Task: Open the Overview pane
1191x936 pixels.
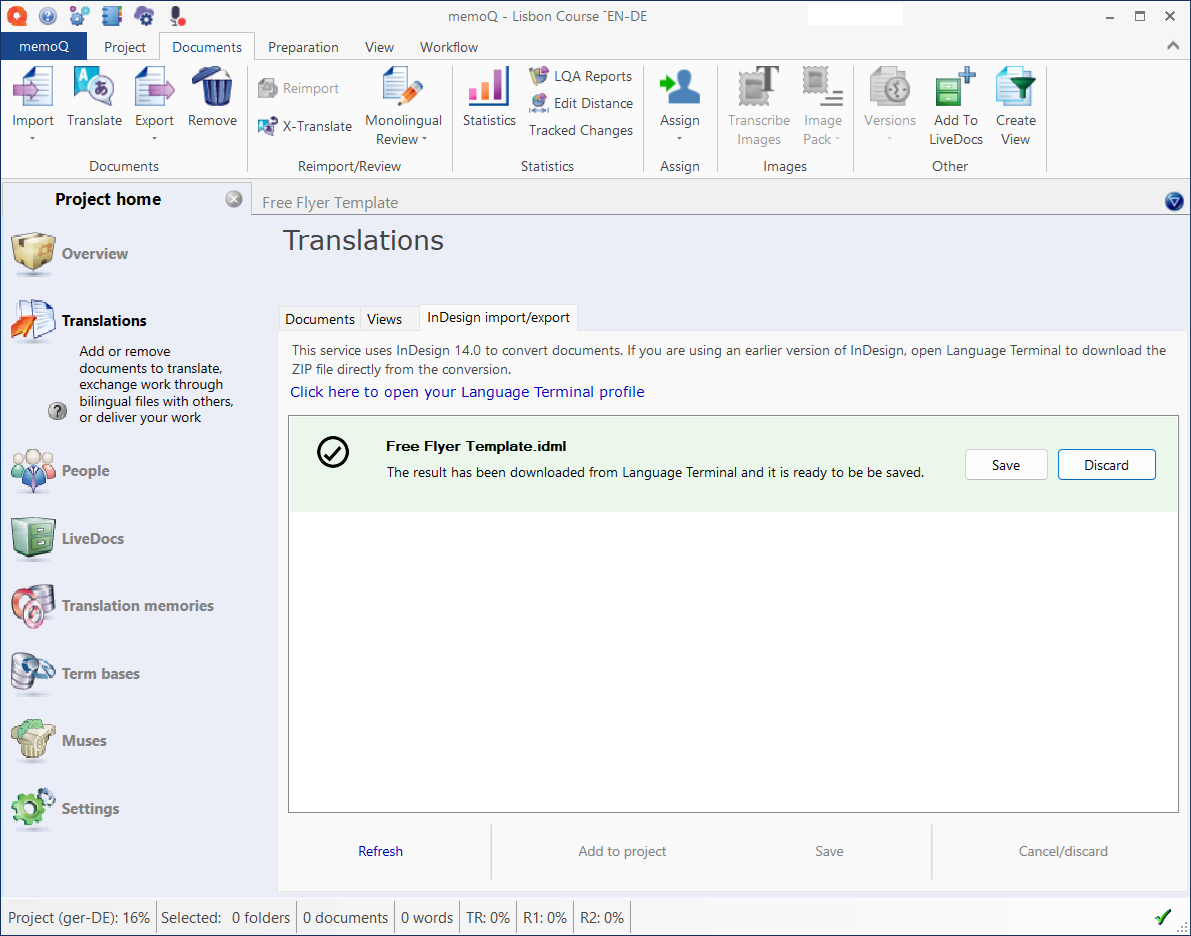Action: click(70, 254)
